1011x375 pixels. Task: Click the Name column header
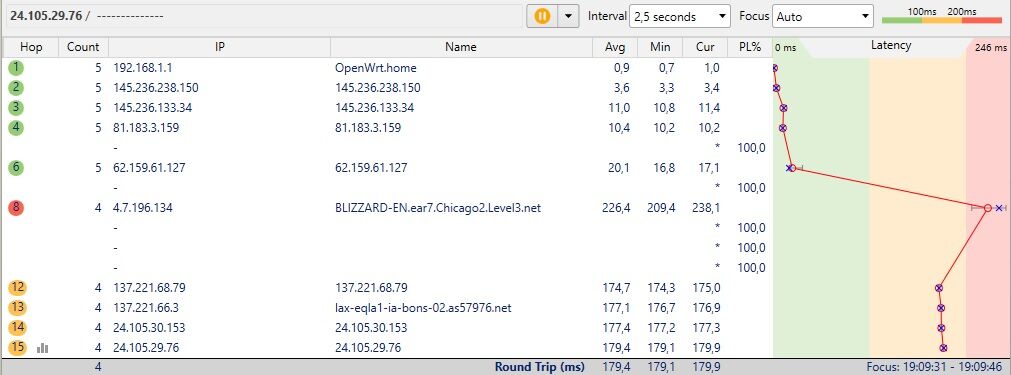pos(461,47)
